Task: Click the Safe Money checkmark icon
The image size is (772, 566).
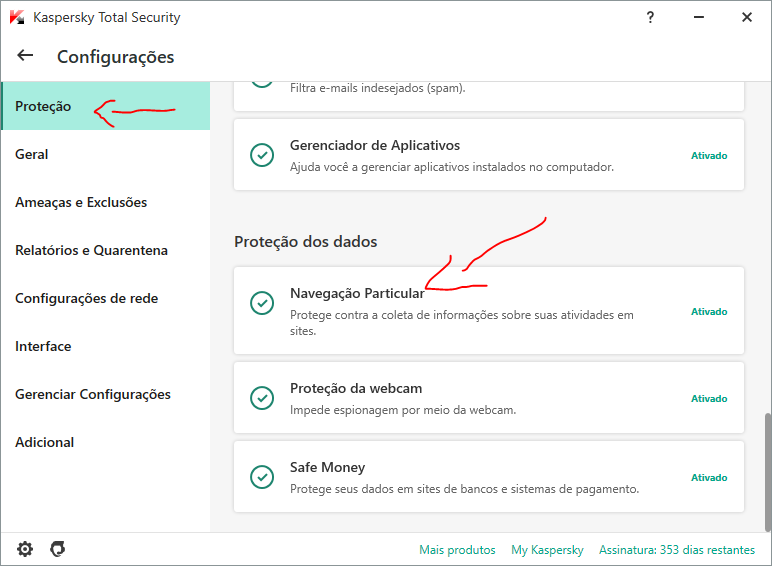Action: click(262, 477)
